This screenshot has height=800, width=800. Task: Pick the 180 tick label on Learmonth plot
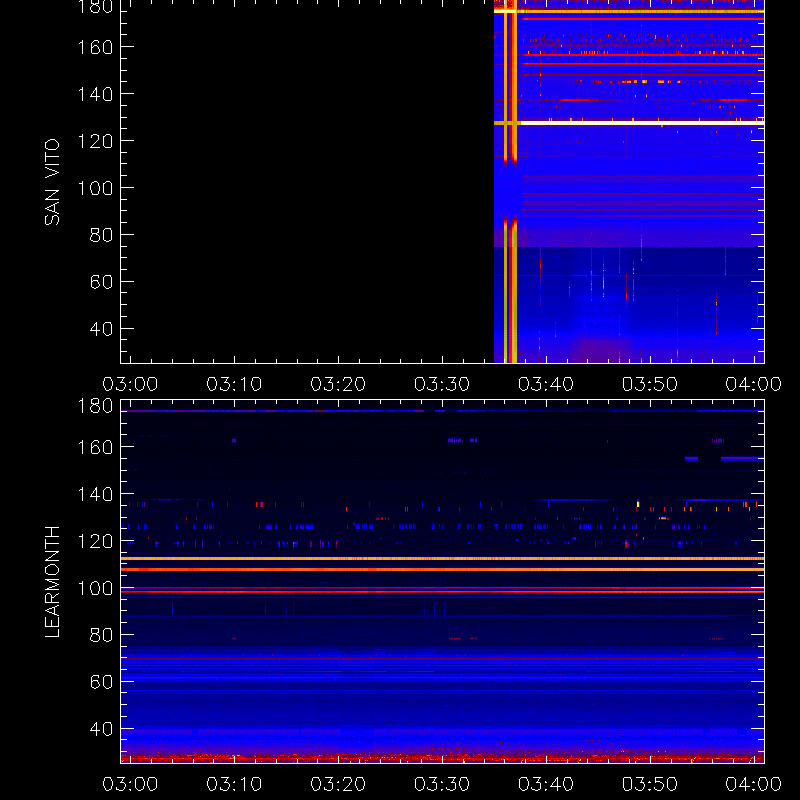click(95, 407)
